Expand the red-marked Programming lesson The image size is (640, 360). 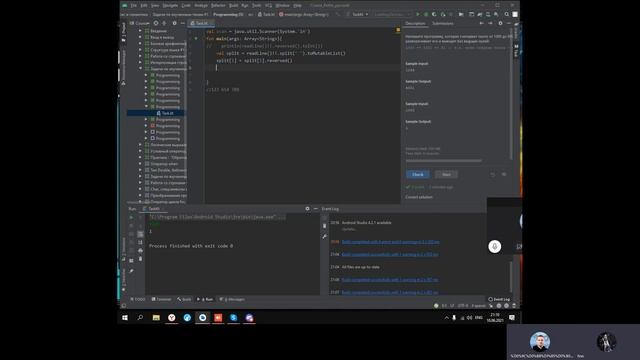(x=146, y=126)
